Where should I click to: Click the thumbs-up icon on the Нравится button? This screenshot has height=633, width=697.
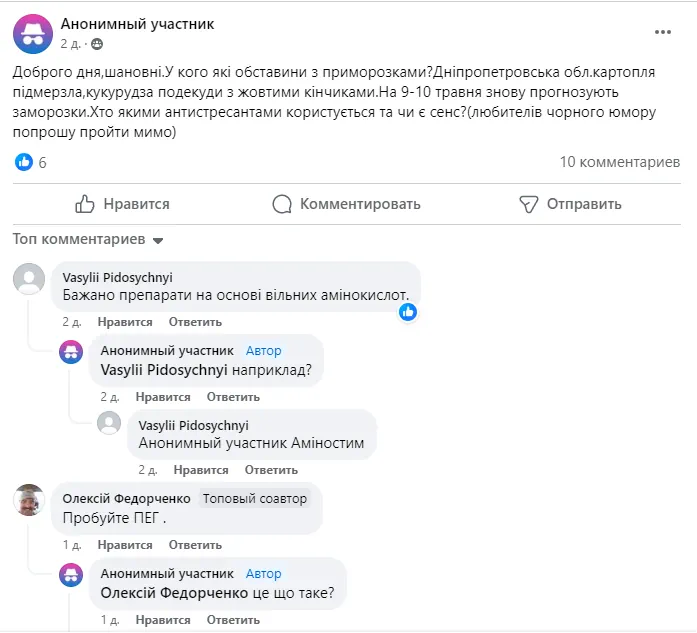86,204
